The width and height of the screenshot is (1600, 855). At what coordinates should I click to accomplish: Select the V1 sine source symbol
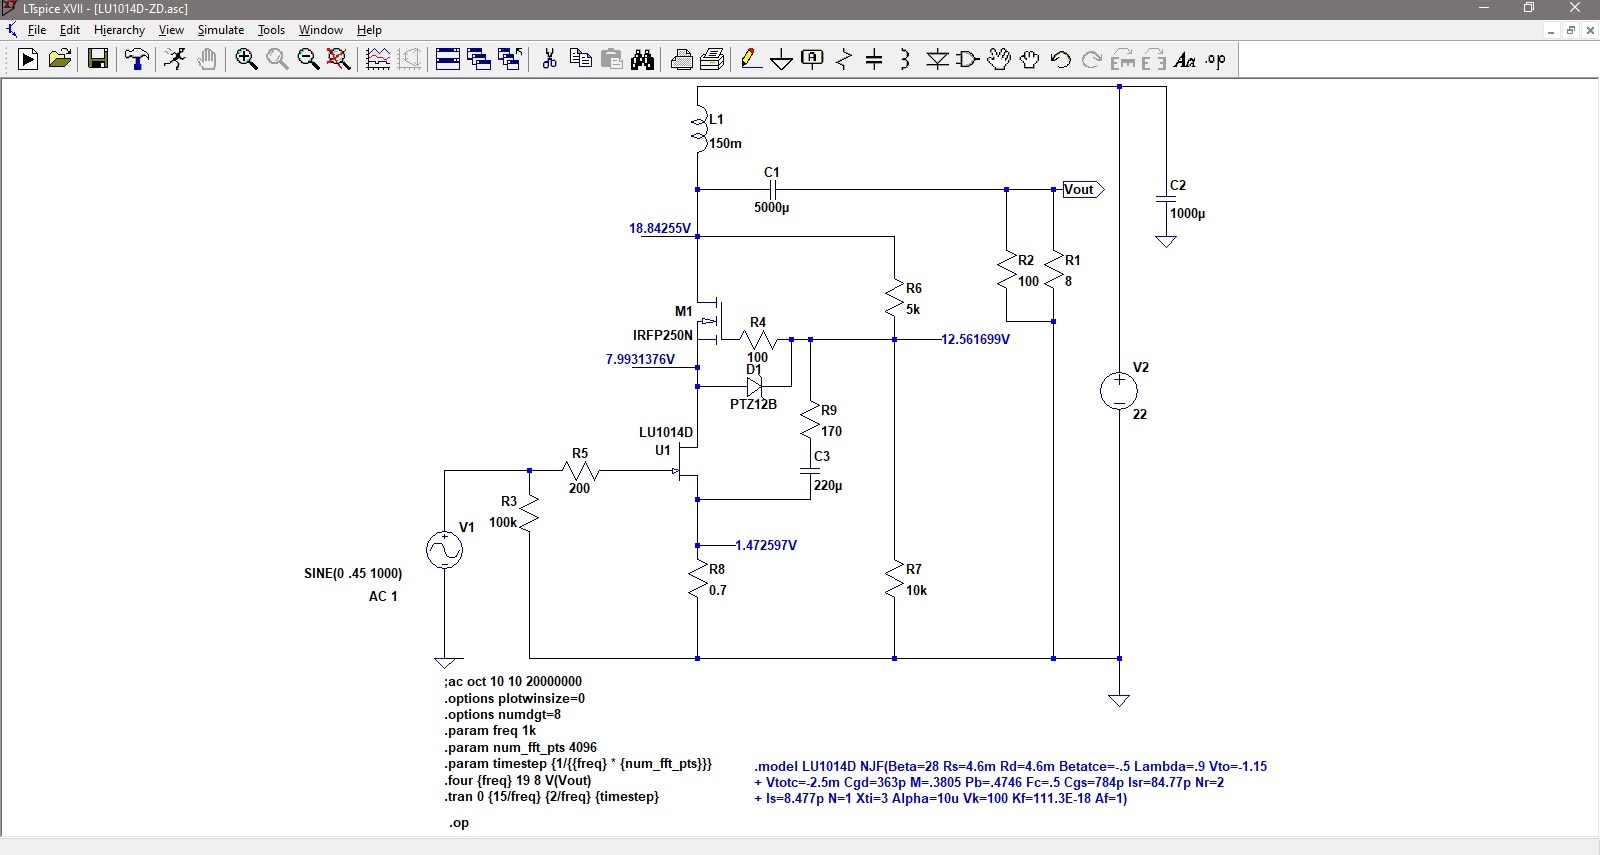pyautogui.click(x=444, y=550)
